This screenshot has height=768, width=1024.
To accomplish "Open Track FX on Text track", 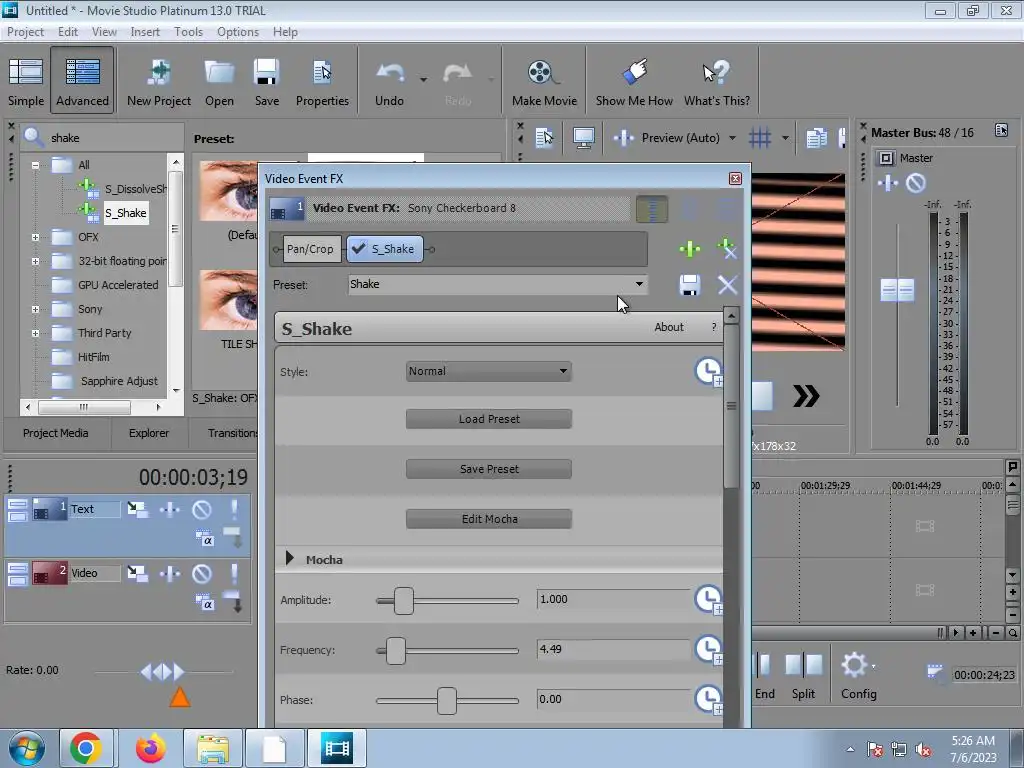I will click(x=169, y=509).
